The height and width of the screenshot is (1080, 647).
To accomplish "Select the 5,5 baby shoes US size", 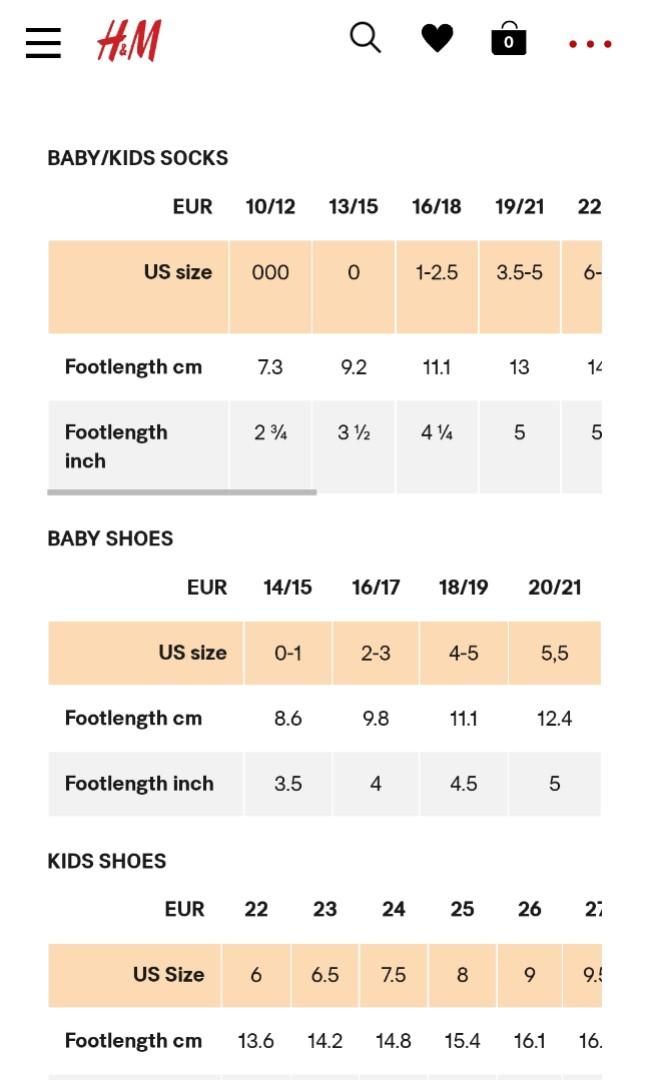I will [555, 653].
